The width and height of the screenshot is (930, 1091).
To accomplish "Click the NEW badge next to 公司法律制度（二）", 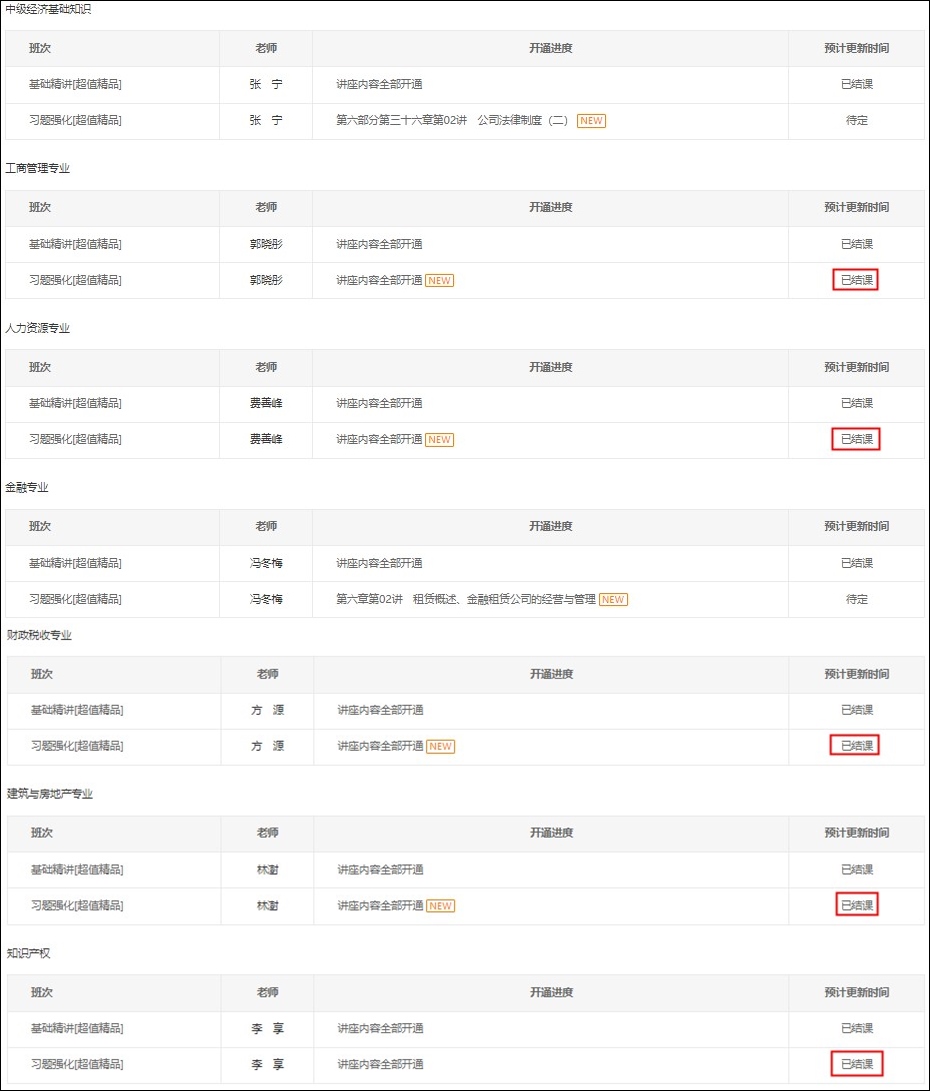I will tap(591, 120).
